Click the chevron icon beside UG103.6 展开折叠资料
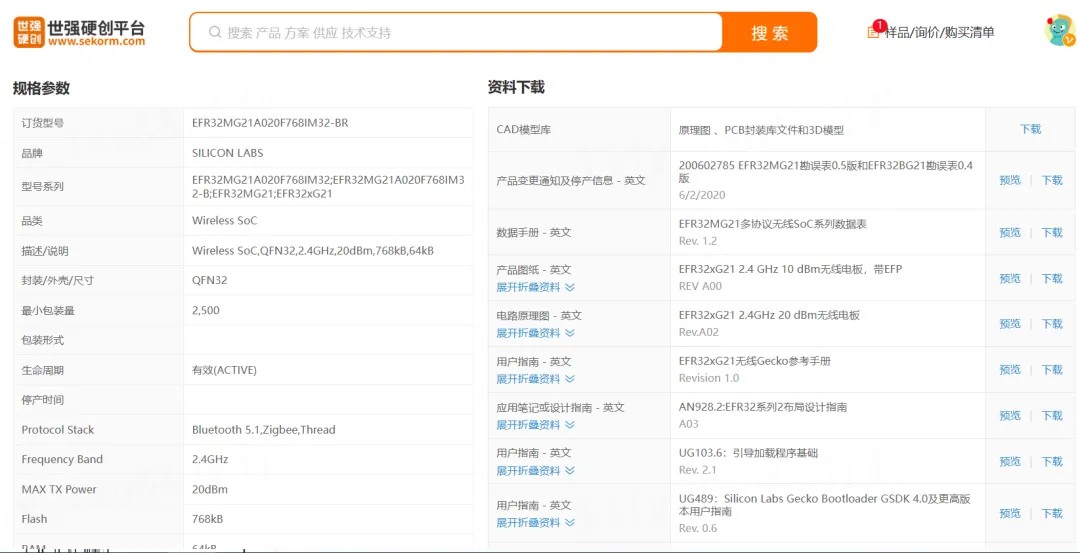 tap(570, 471)
